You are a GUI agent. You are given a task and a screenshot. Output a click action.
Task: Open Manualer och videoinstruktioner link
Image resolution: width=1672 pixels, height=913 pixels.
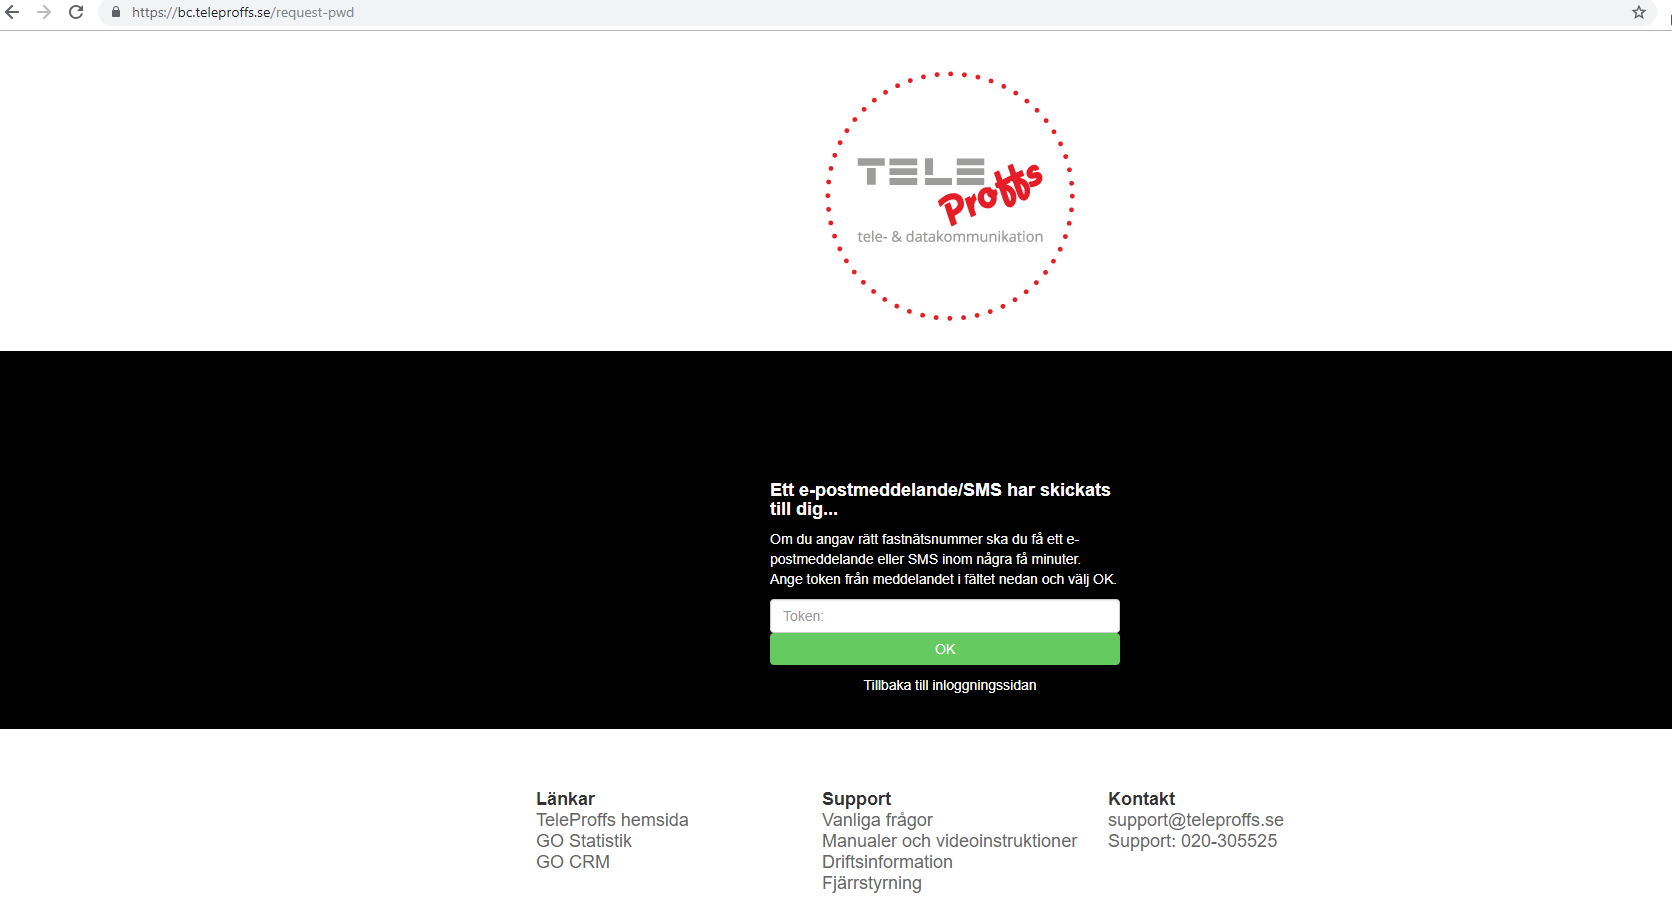click(x=950, y=841)
